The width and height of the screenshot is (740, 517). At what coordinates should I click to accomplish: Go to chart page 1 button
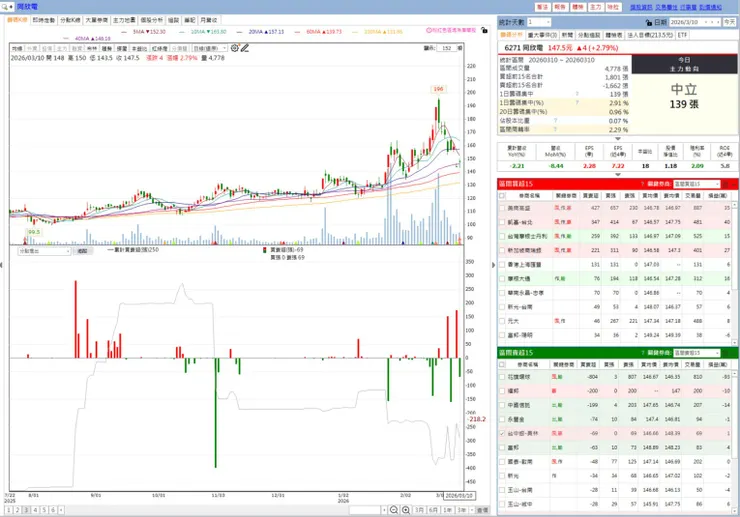tap(8, 510)
